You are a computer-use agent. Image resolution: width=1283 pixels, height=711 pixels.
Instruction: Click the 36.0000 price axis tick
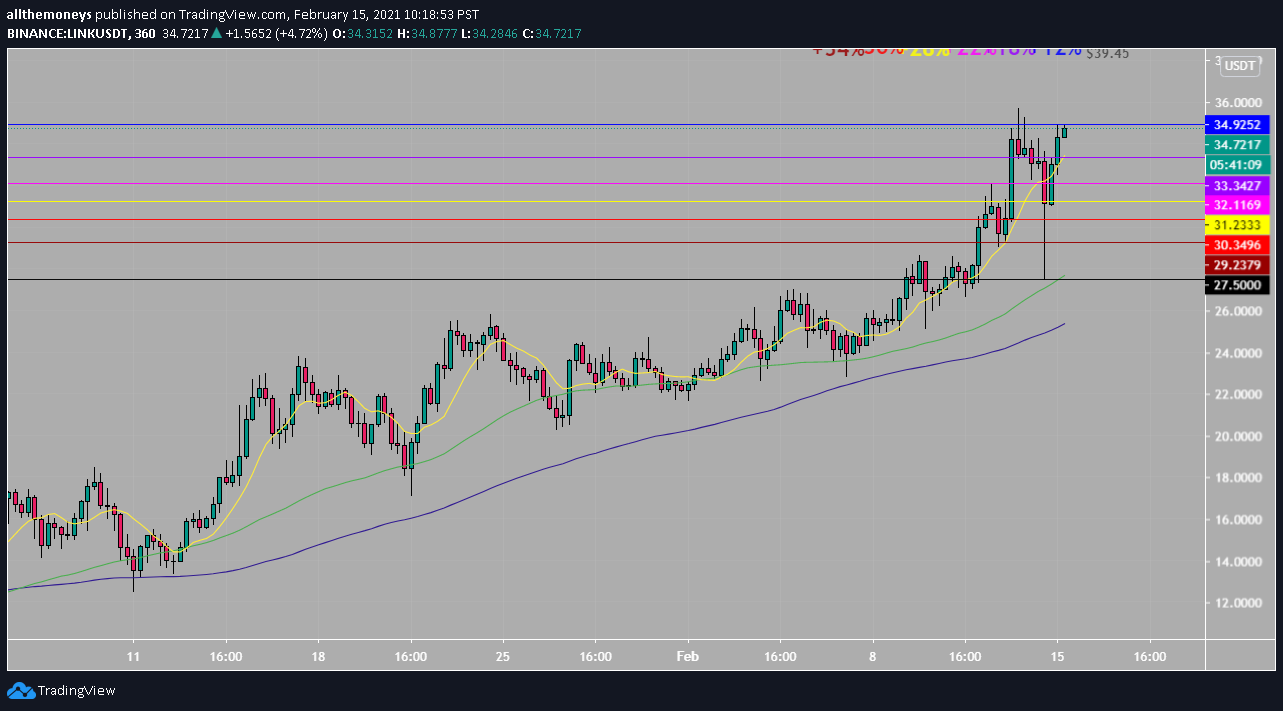[1237, 102]
